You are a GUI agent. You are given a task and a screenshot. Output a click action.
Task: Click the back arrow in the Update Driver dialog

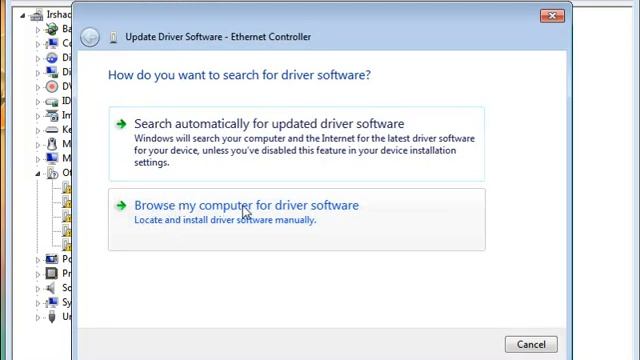(90, 37)
